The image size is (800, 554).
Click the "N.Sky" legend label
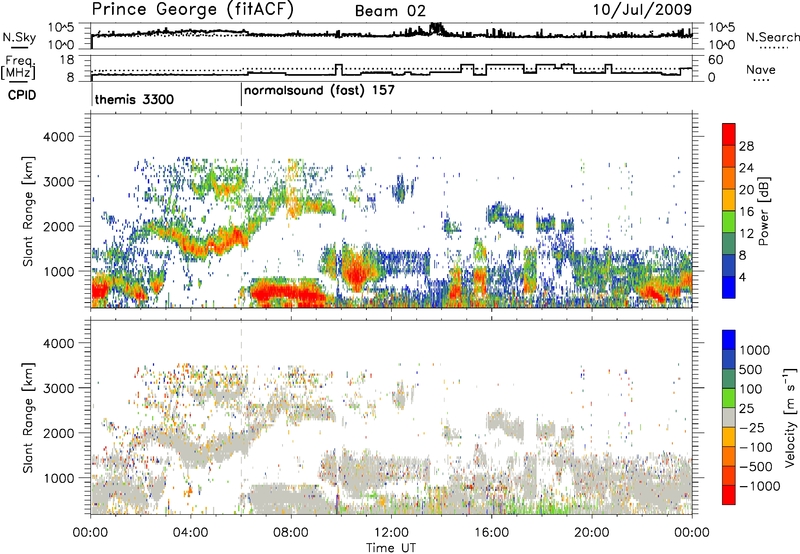click(19, 37)
